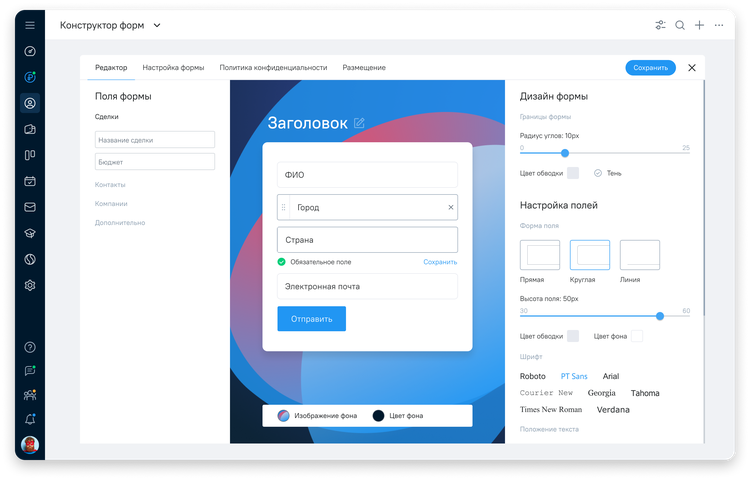Screen dimensions: 750x480
Task: Expand the Компании fields section
Action: click(111, 204)
